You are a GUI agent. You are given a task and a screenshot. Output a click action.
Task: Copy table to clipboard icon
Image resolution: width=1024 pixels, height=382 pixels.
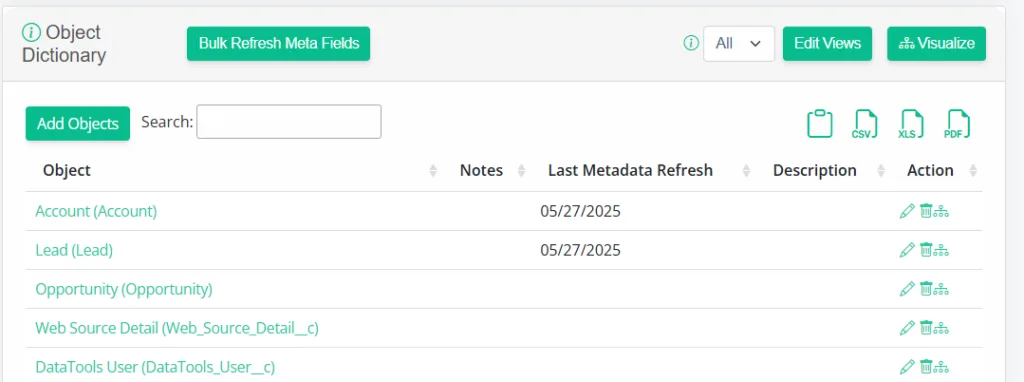click(820, 123)
